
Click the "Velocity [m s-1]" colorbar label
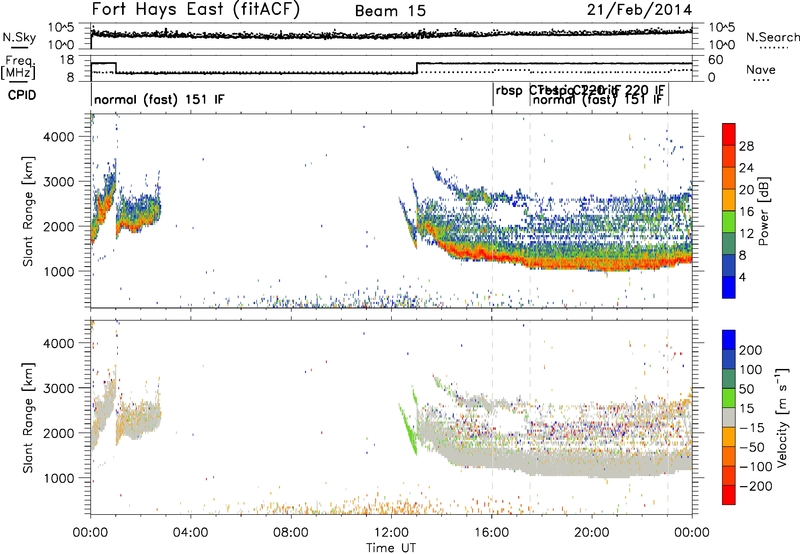click(782, 417)
